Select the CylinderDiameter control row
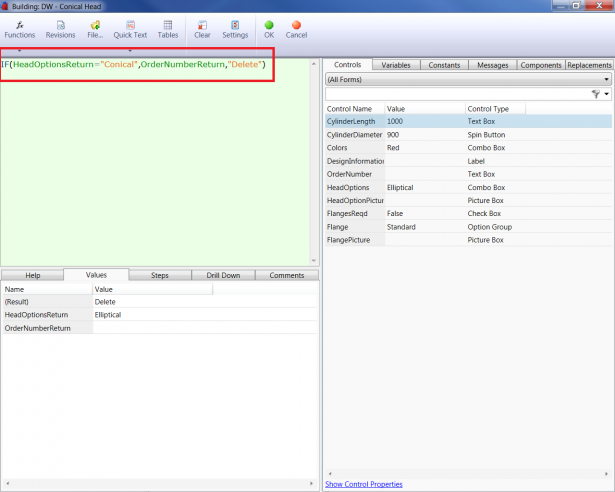615x492 pixels. tap(468, 135)
